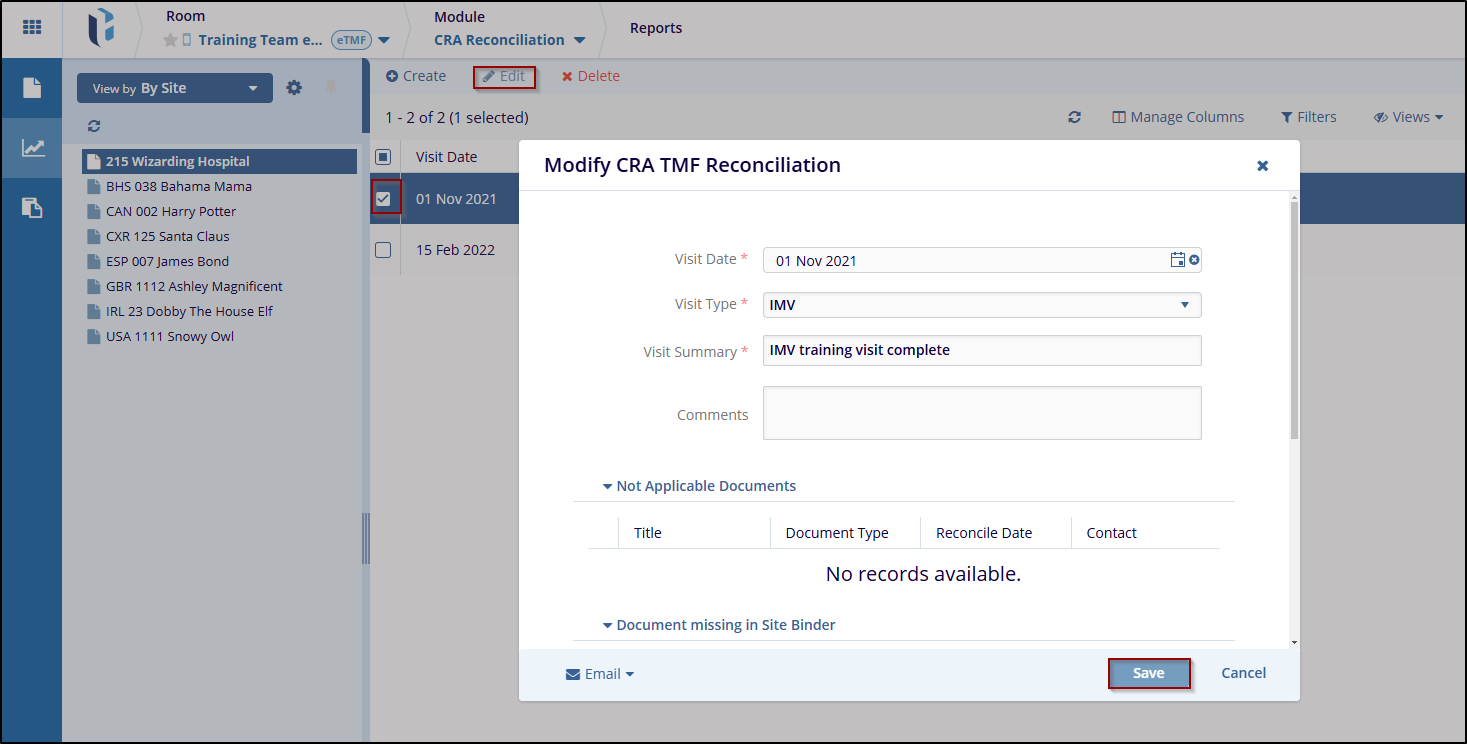
Task: Open the Visit Type dropdown
Action: tap(981, 305)
